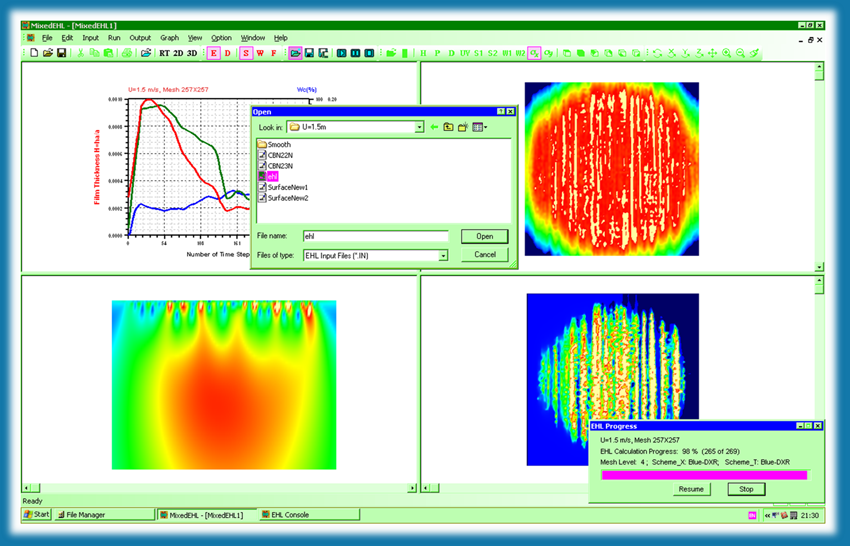Select the green W1 plot button
The image size is (850, 546).
tap(507, 53)
